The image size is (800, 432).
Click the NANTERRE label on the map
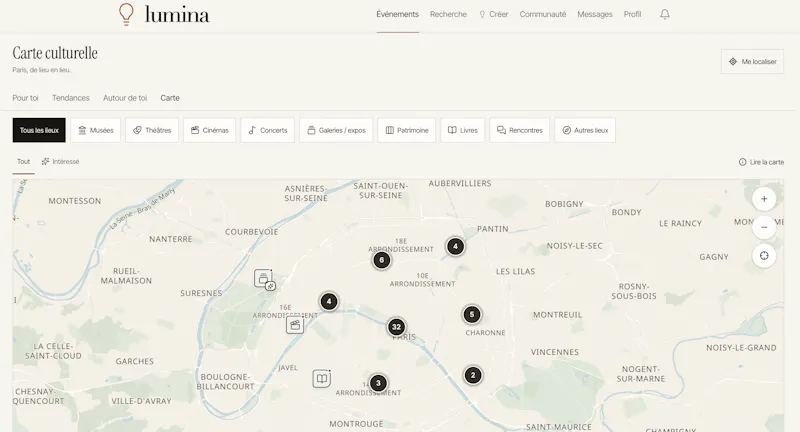click(x=170, y=239)
